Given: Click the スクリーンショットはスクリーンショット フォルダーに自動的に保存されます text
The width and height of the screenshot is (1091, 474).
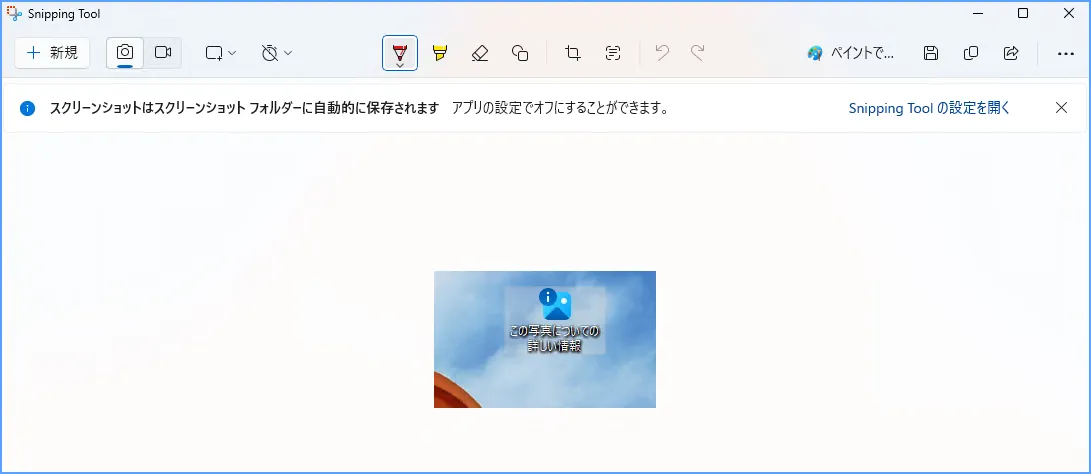Looking at the screenshot, I should pos(244,108).
